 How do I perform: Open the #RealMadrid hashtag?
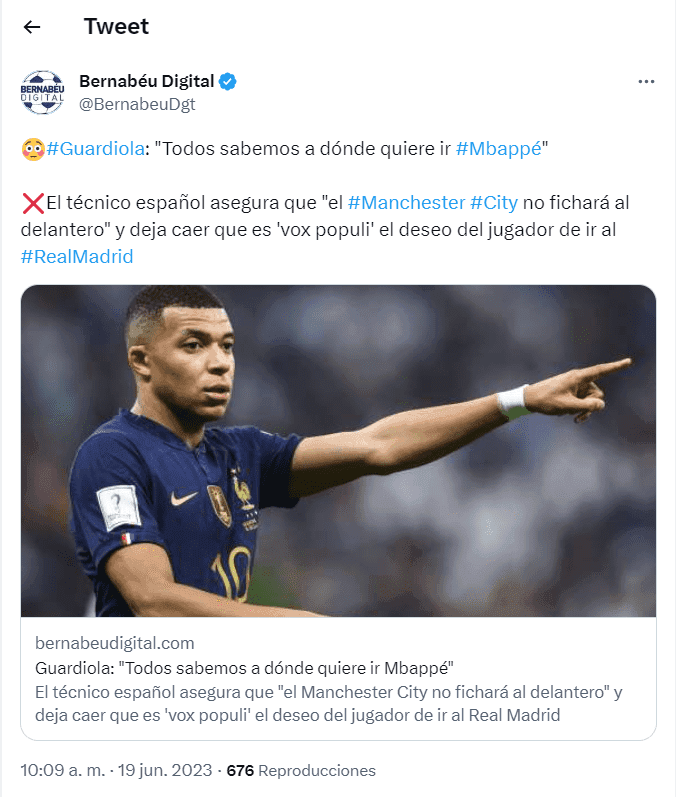coord(77,257)
